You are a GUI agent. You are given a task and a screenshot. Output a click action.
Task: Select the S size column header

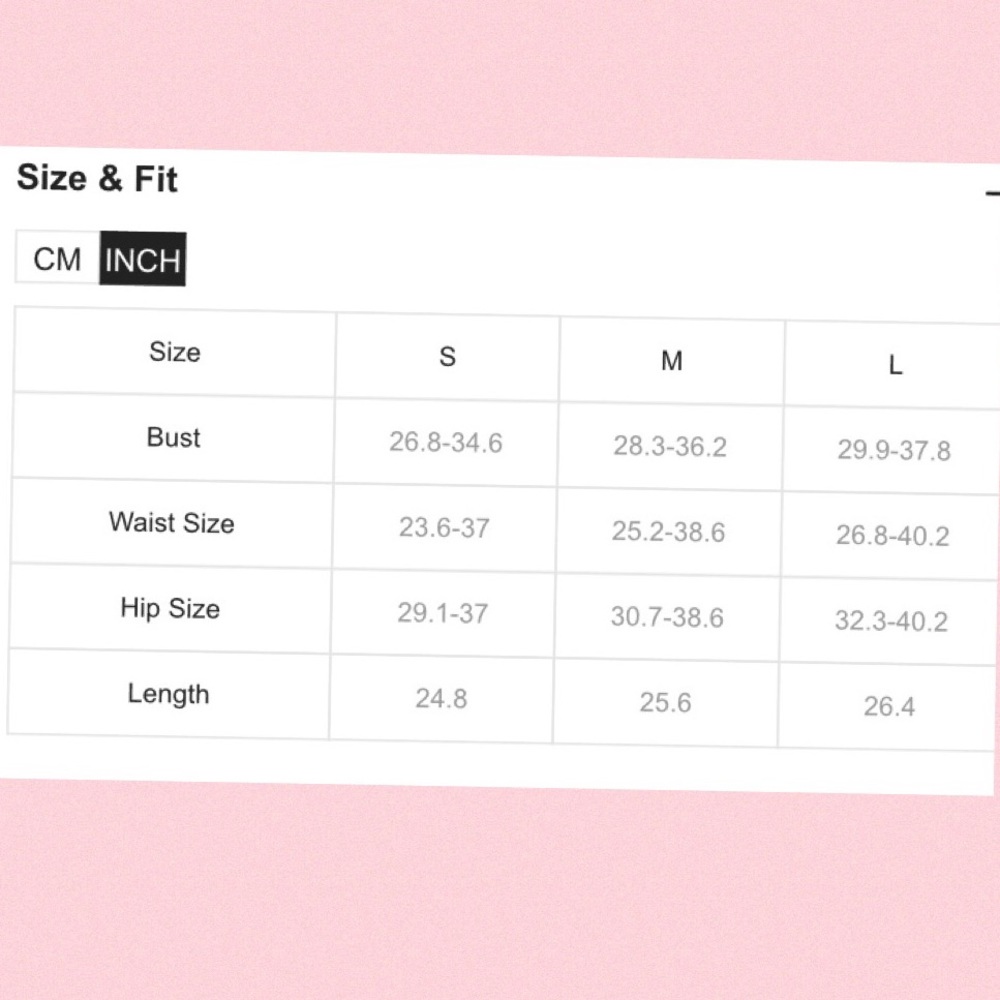pyautogui.click(x=447, y=357)
